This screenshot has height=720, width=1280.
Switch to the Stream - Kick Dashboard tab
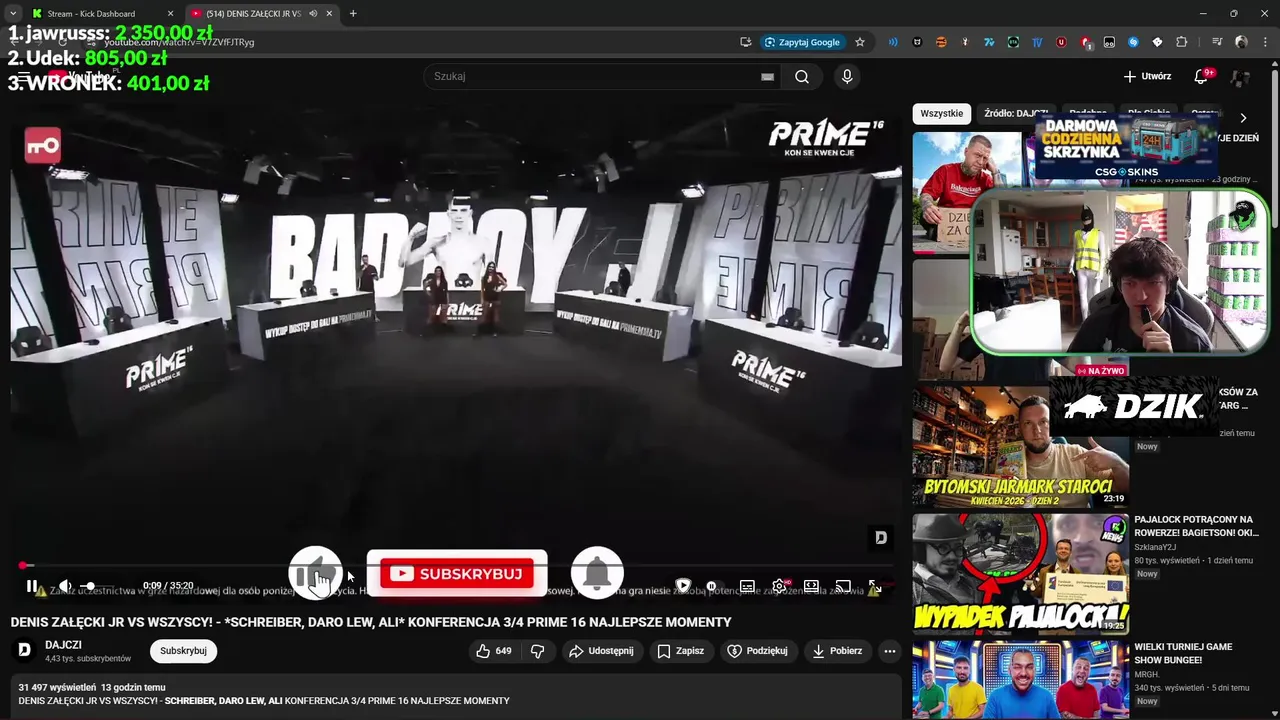tap(100, 13)
